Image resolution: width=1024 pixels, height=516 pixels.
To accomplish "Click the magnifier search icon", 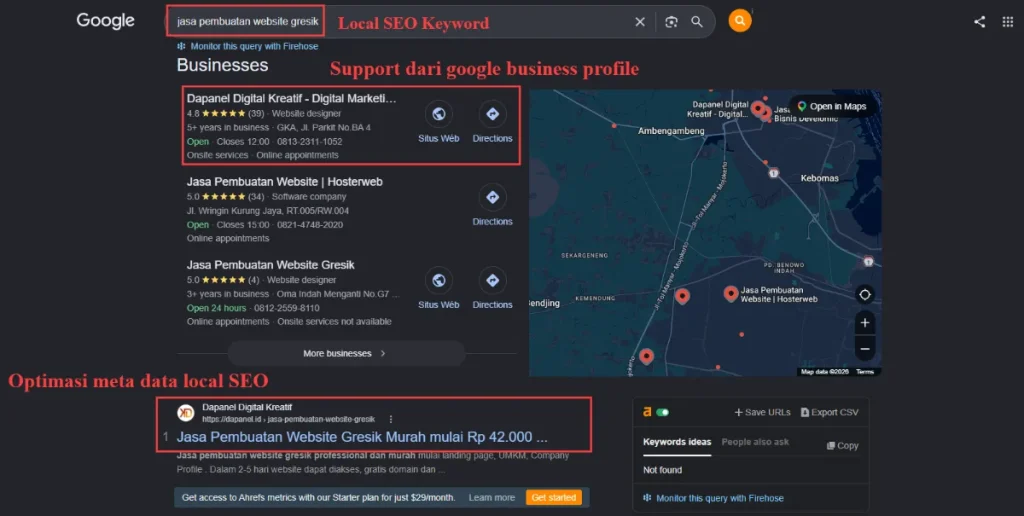I will (697, 22).
